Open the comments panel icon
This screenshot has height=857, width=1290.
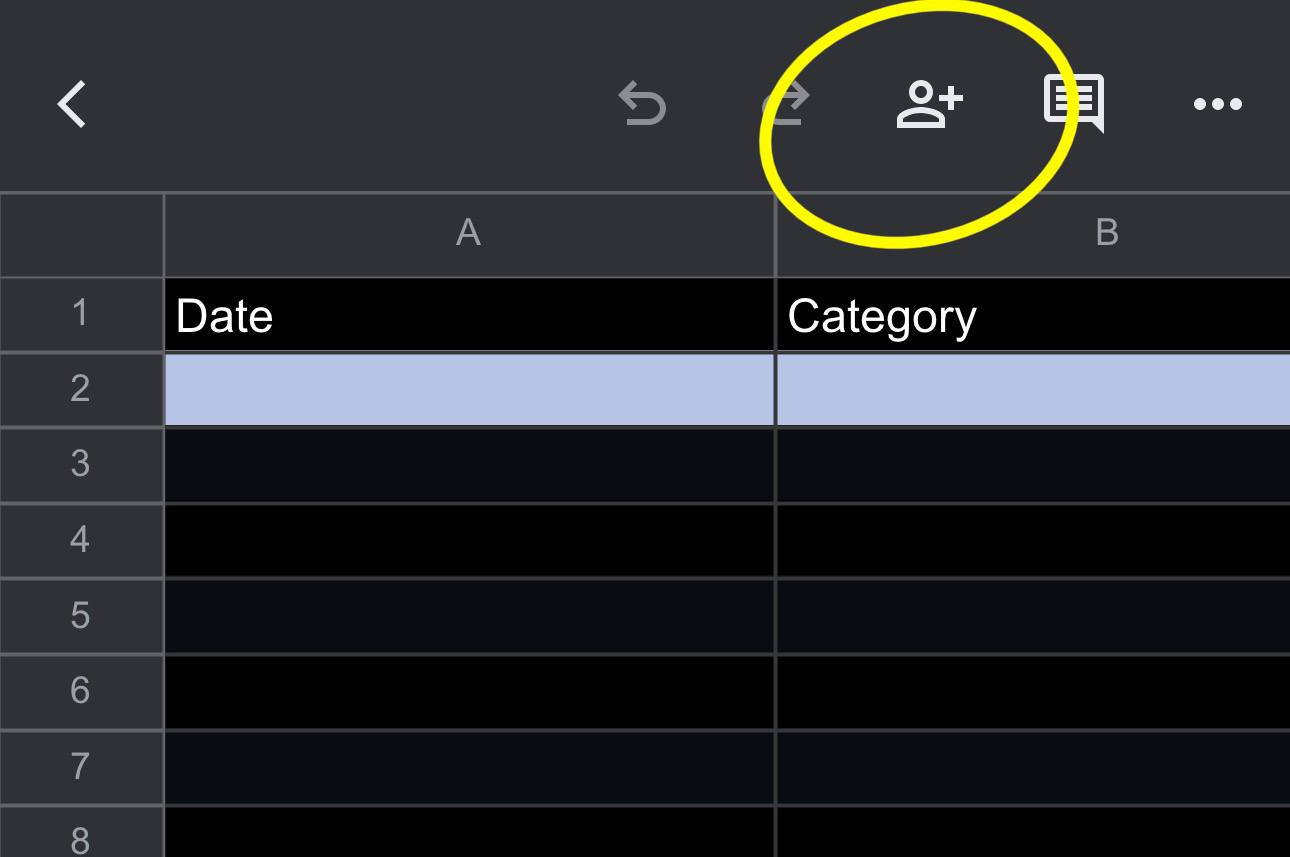click(1074, 103)
